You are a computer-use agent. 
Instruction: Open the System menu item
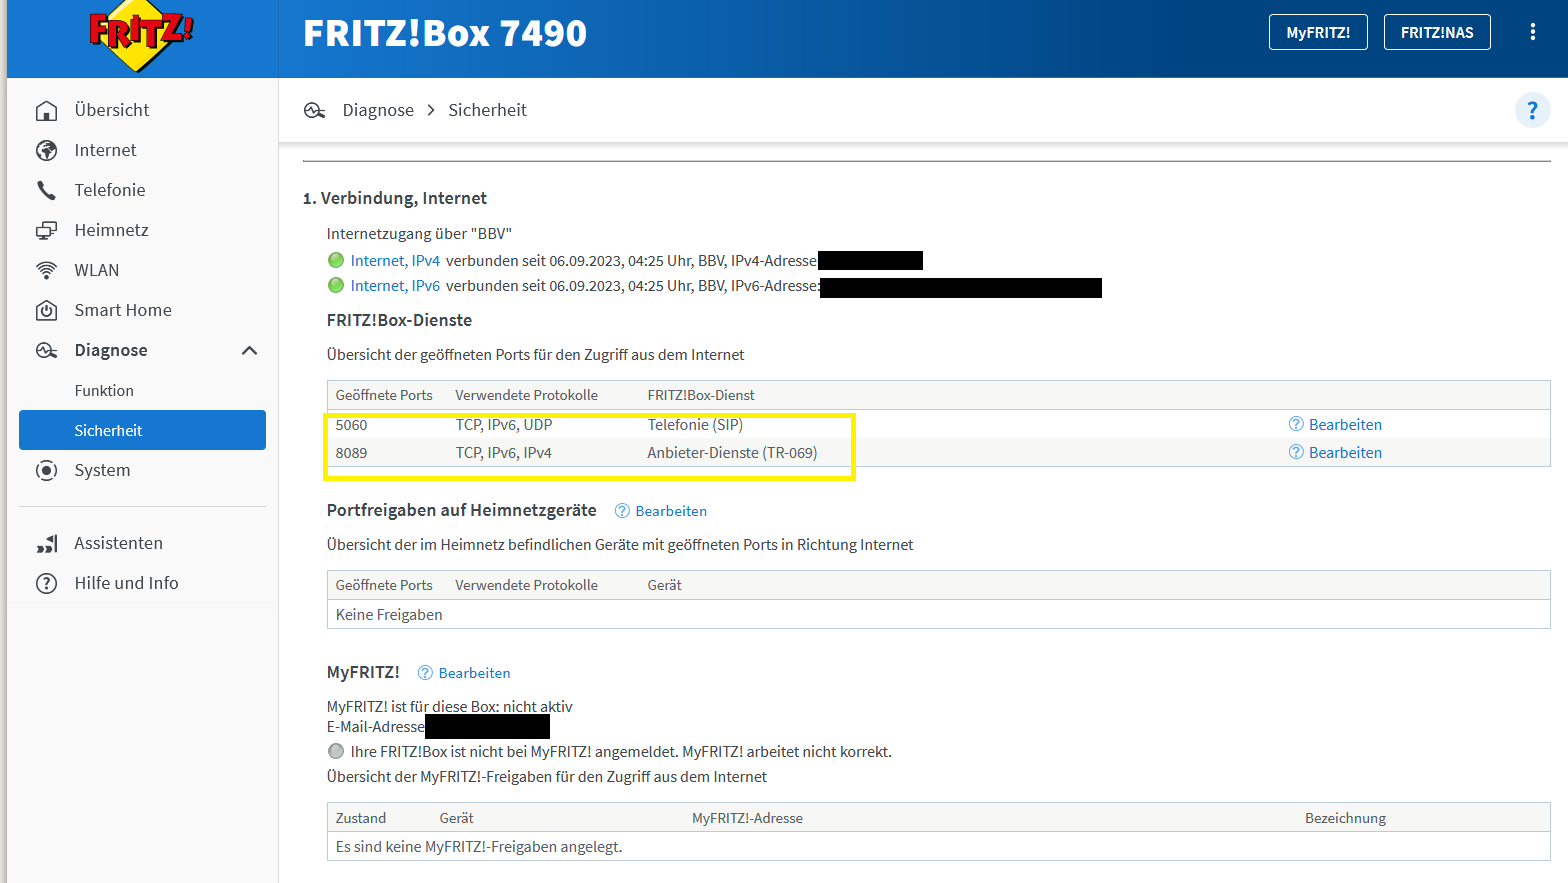tap(102, 470)
